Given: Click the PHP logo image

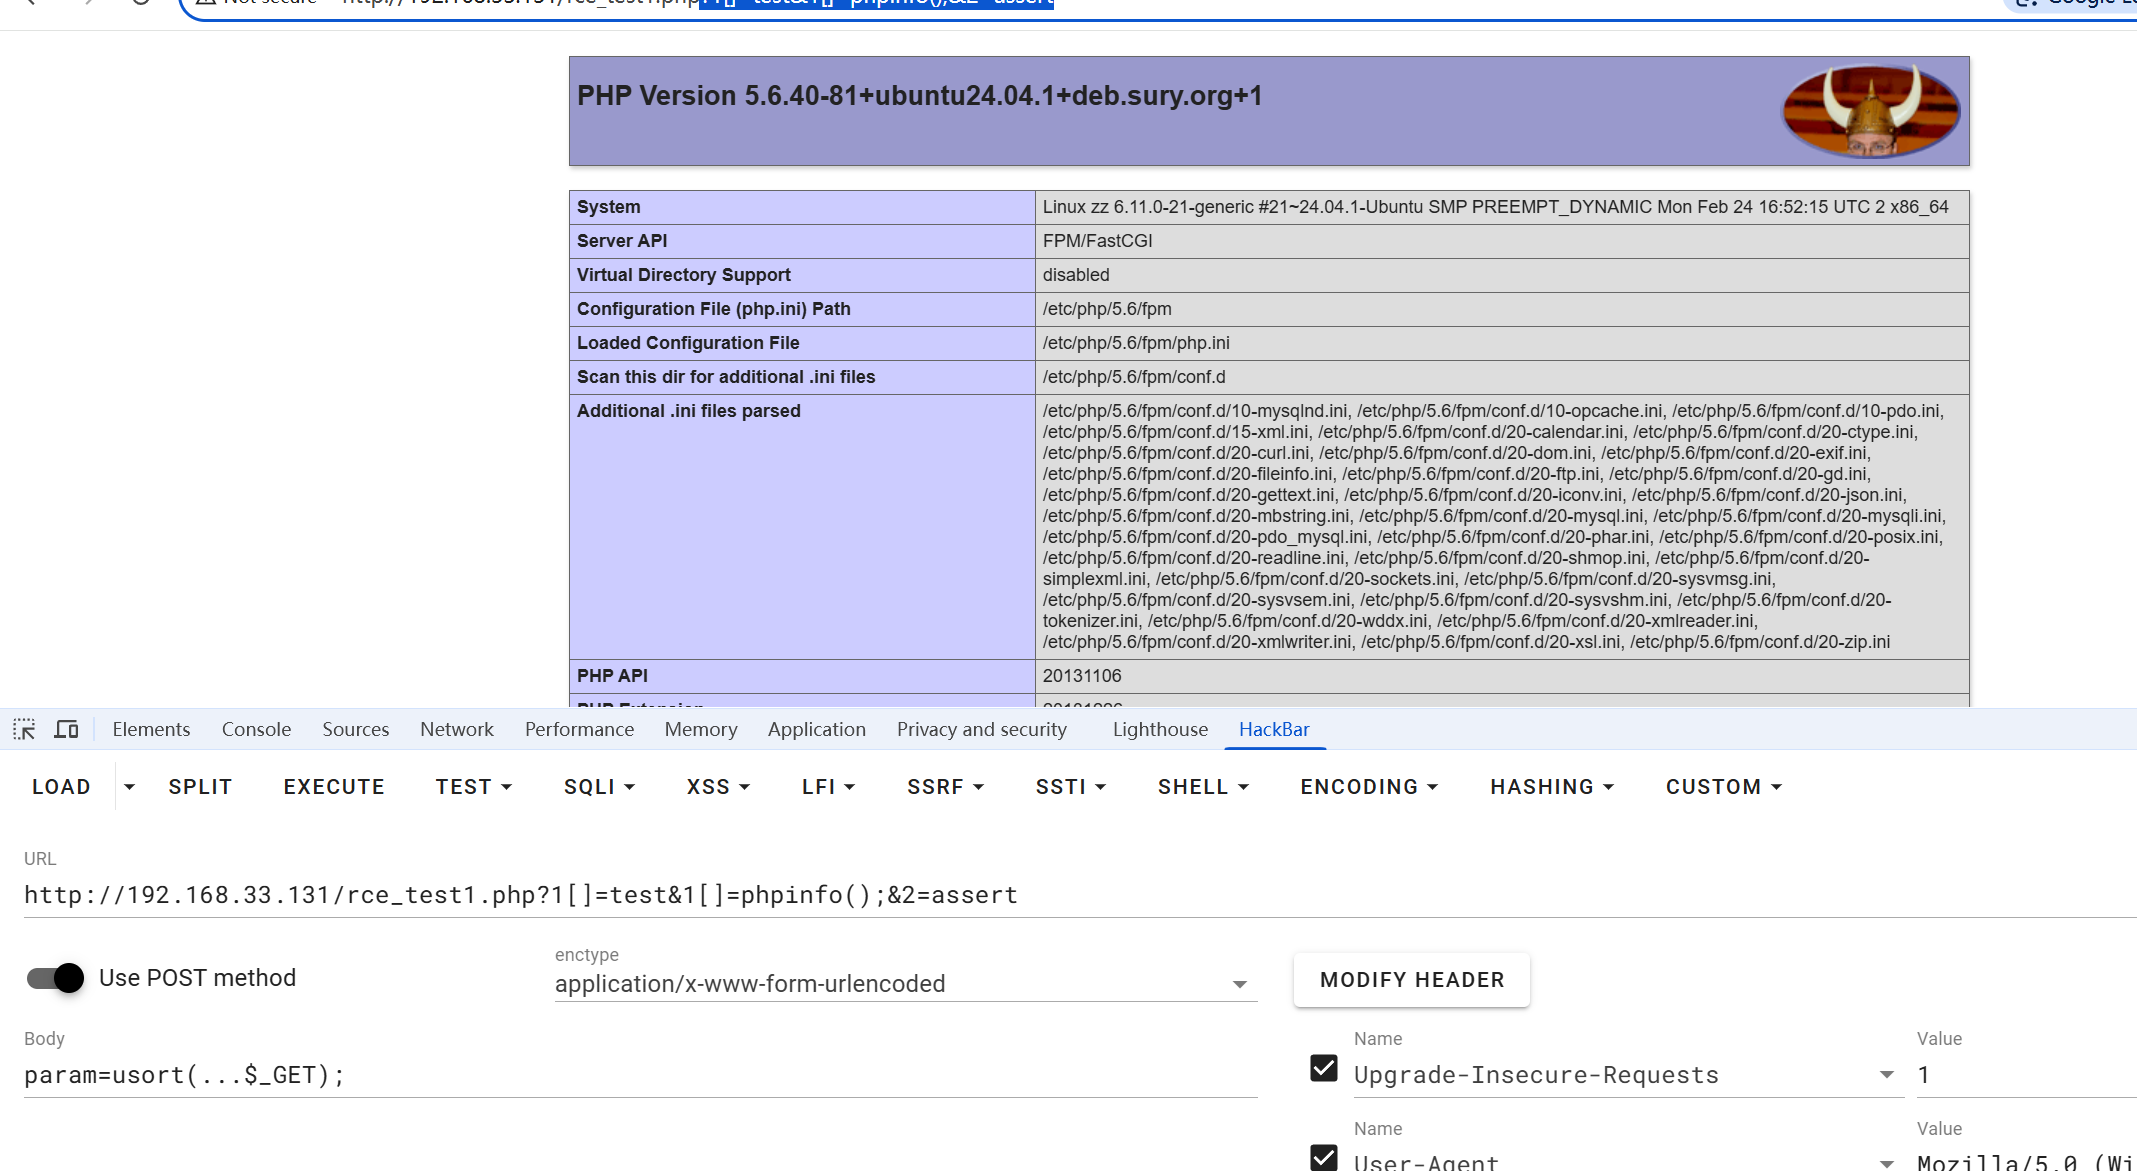Looking at the screenshot, I should [x=1870, y=111].
